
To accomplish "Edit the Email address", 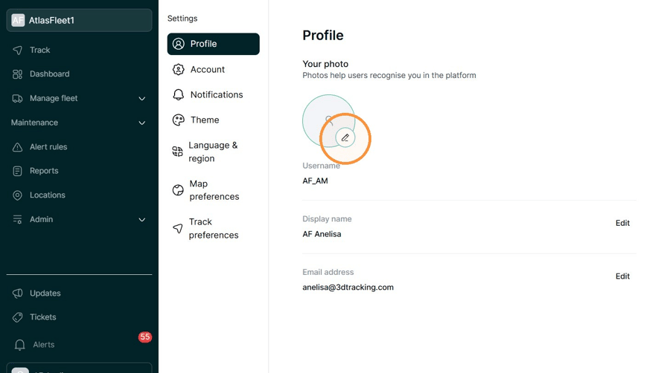I will 622,276.
